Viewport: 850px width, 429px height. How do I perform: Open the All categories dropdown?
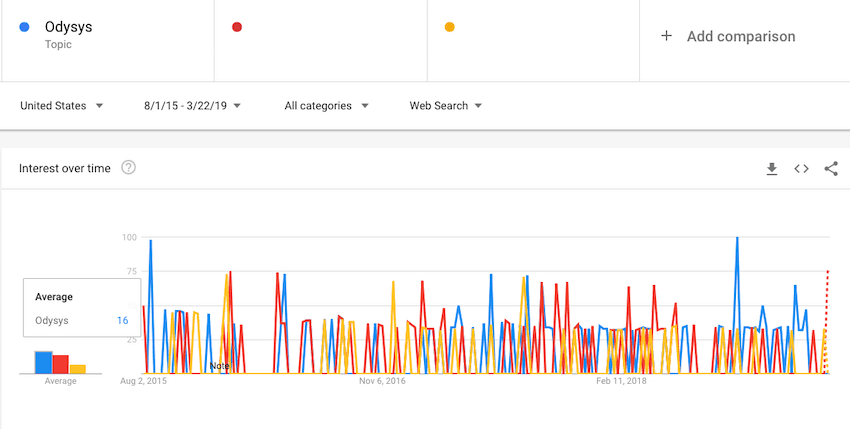[326, 106]
